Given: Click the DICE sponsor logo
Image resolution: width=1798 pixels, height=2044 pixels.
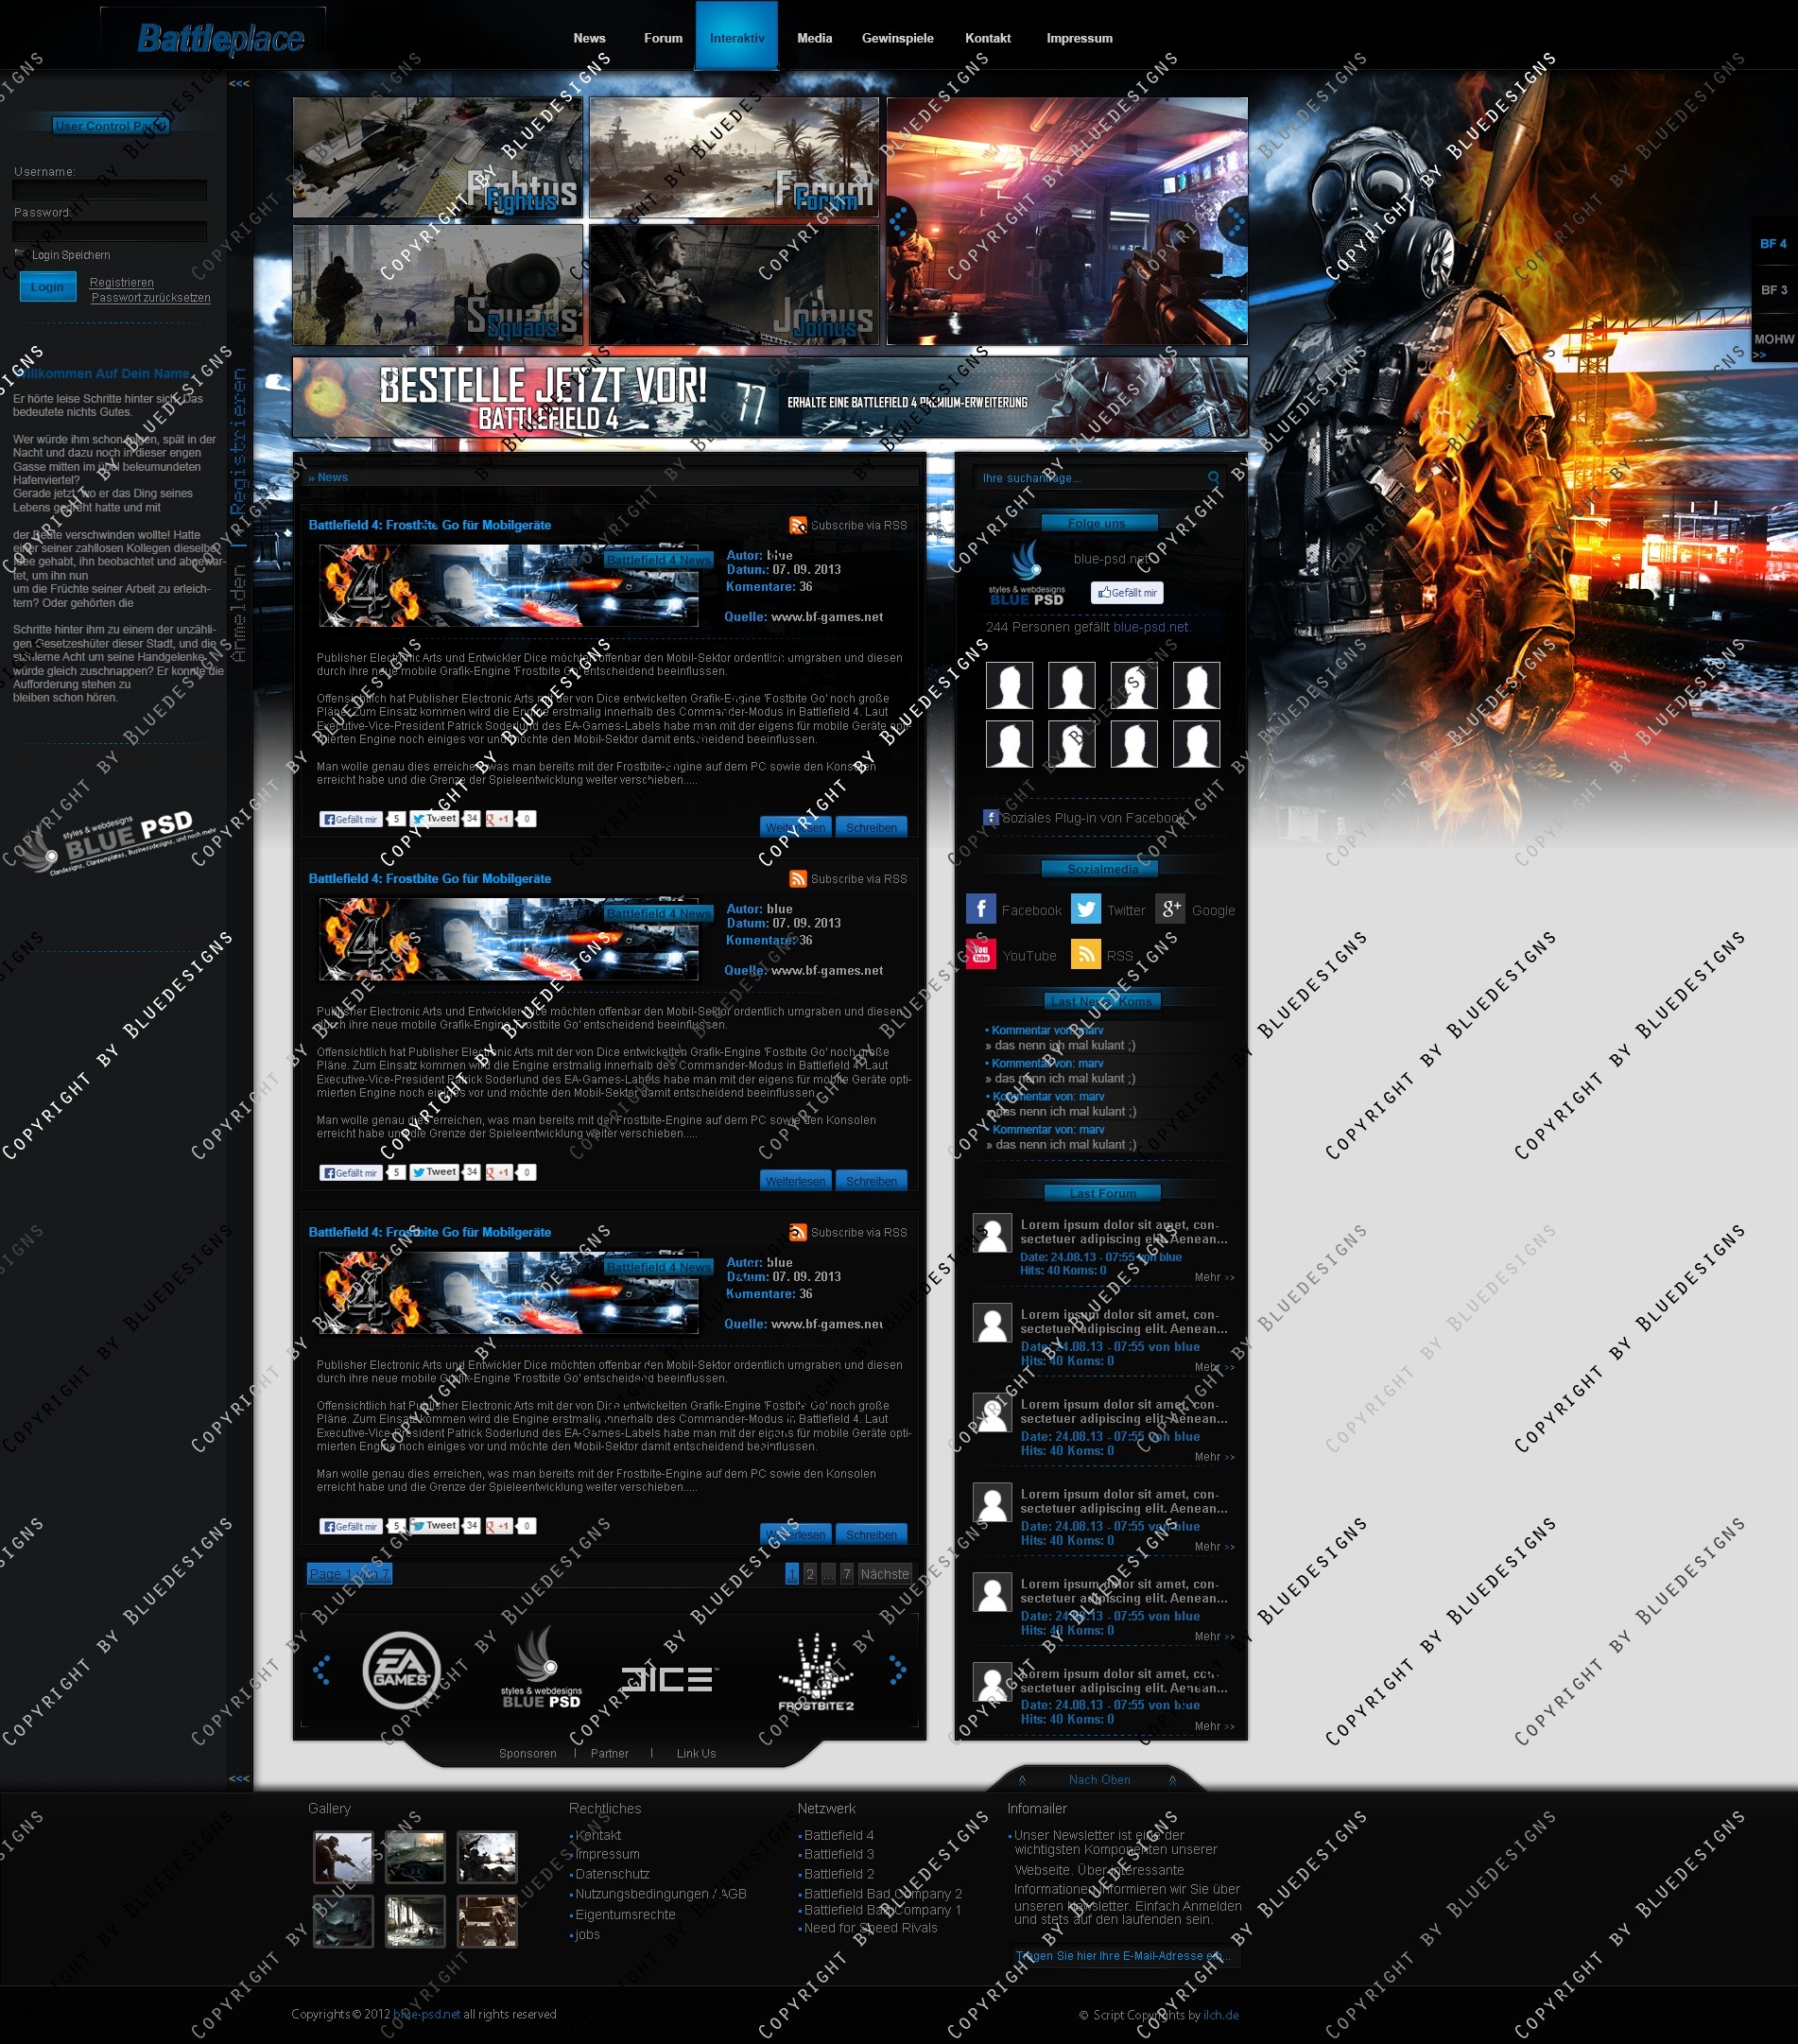Looking at the screenshot, I should point(668,1678).
